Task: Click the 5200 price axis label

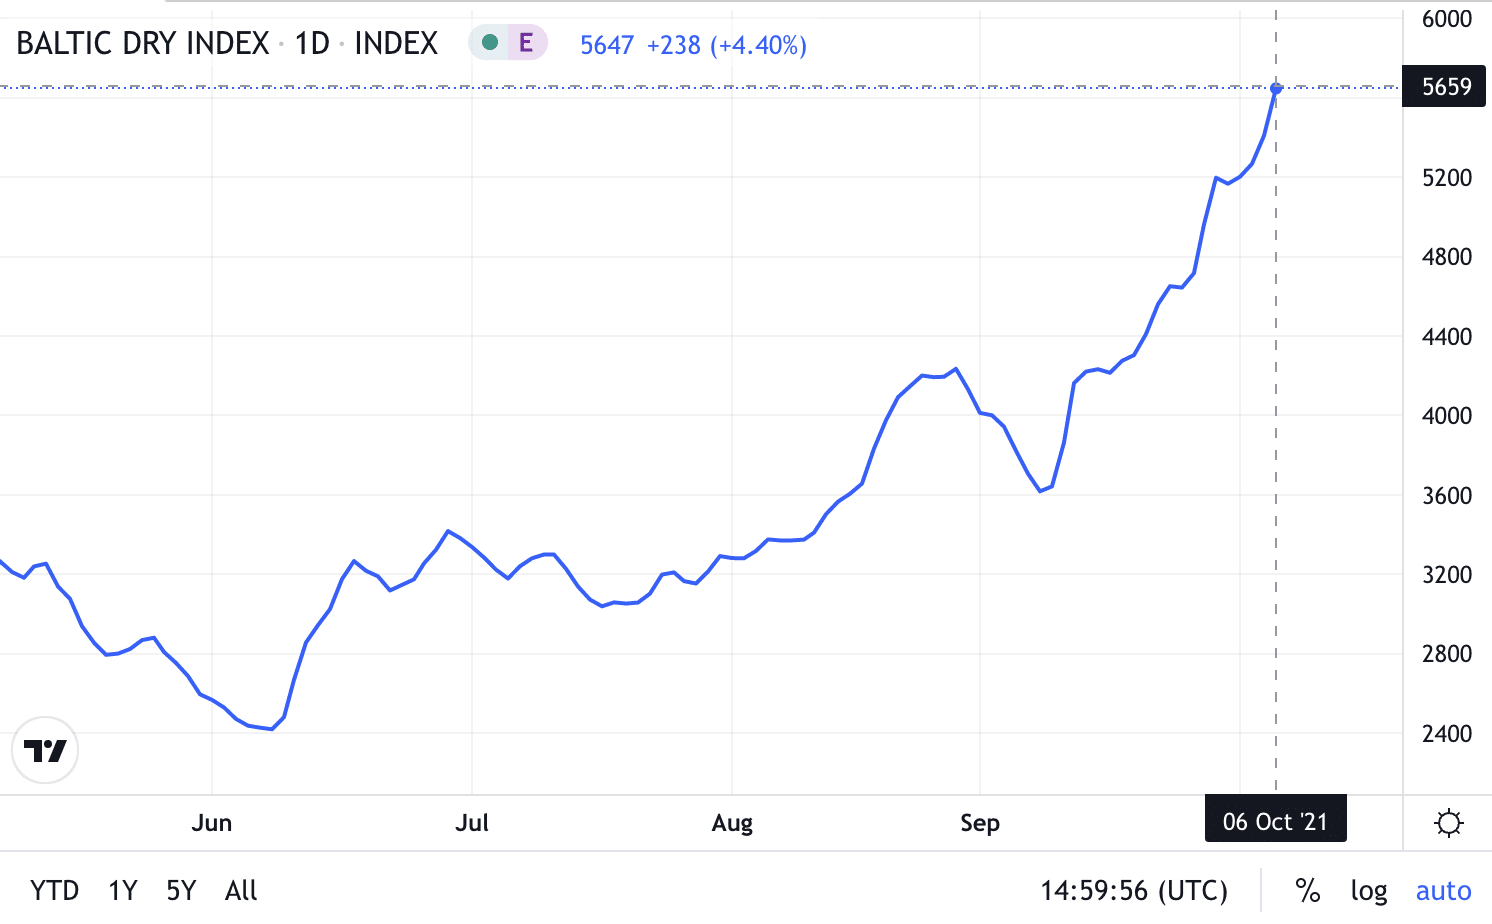Action: click(1447, 177)
